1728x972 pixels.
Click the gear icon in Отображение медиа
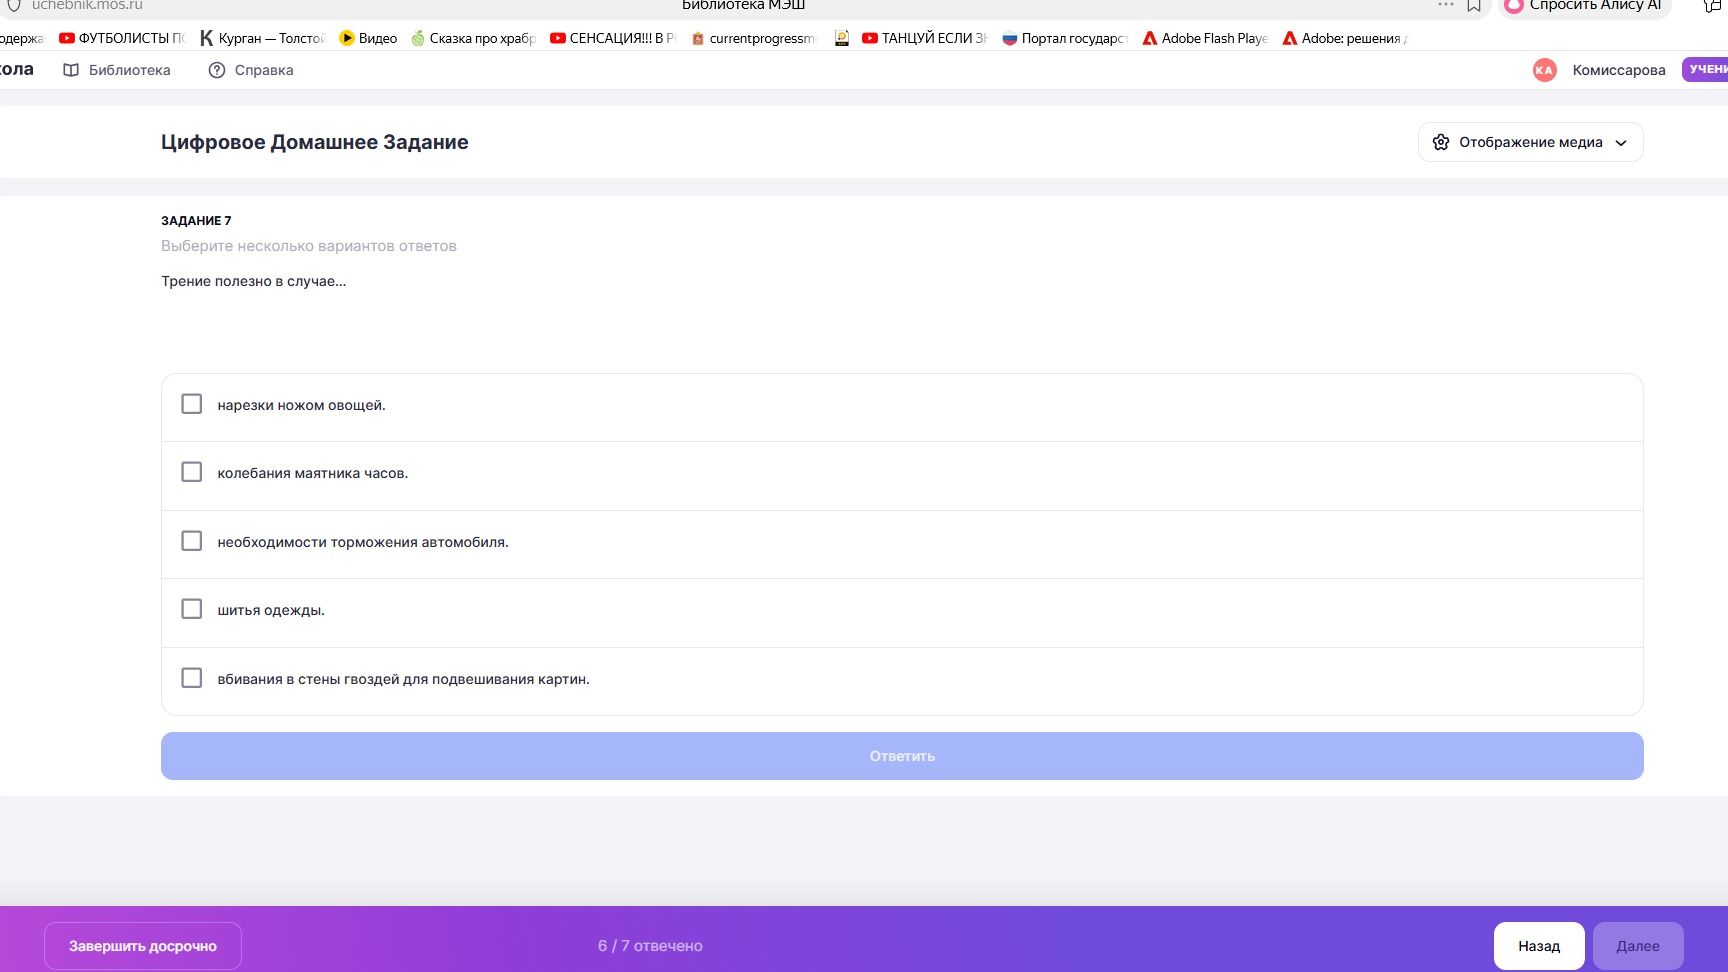(1441, 142)
